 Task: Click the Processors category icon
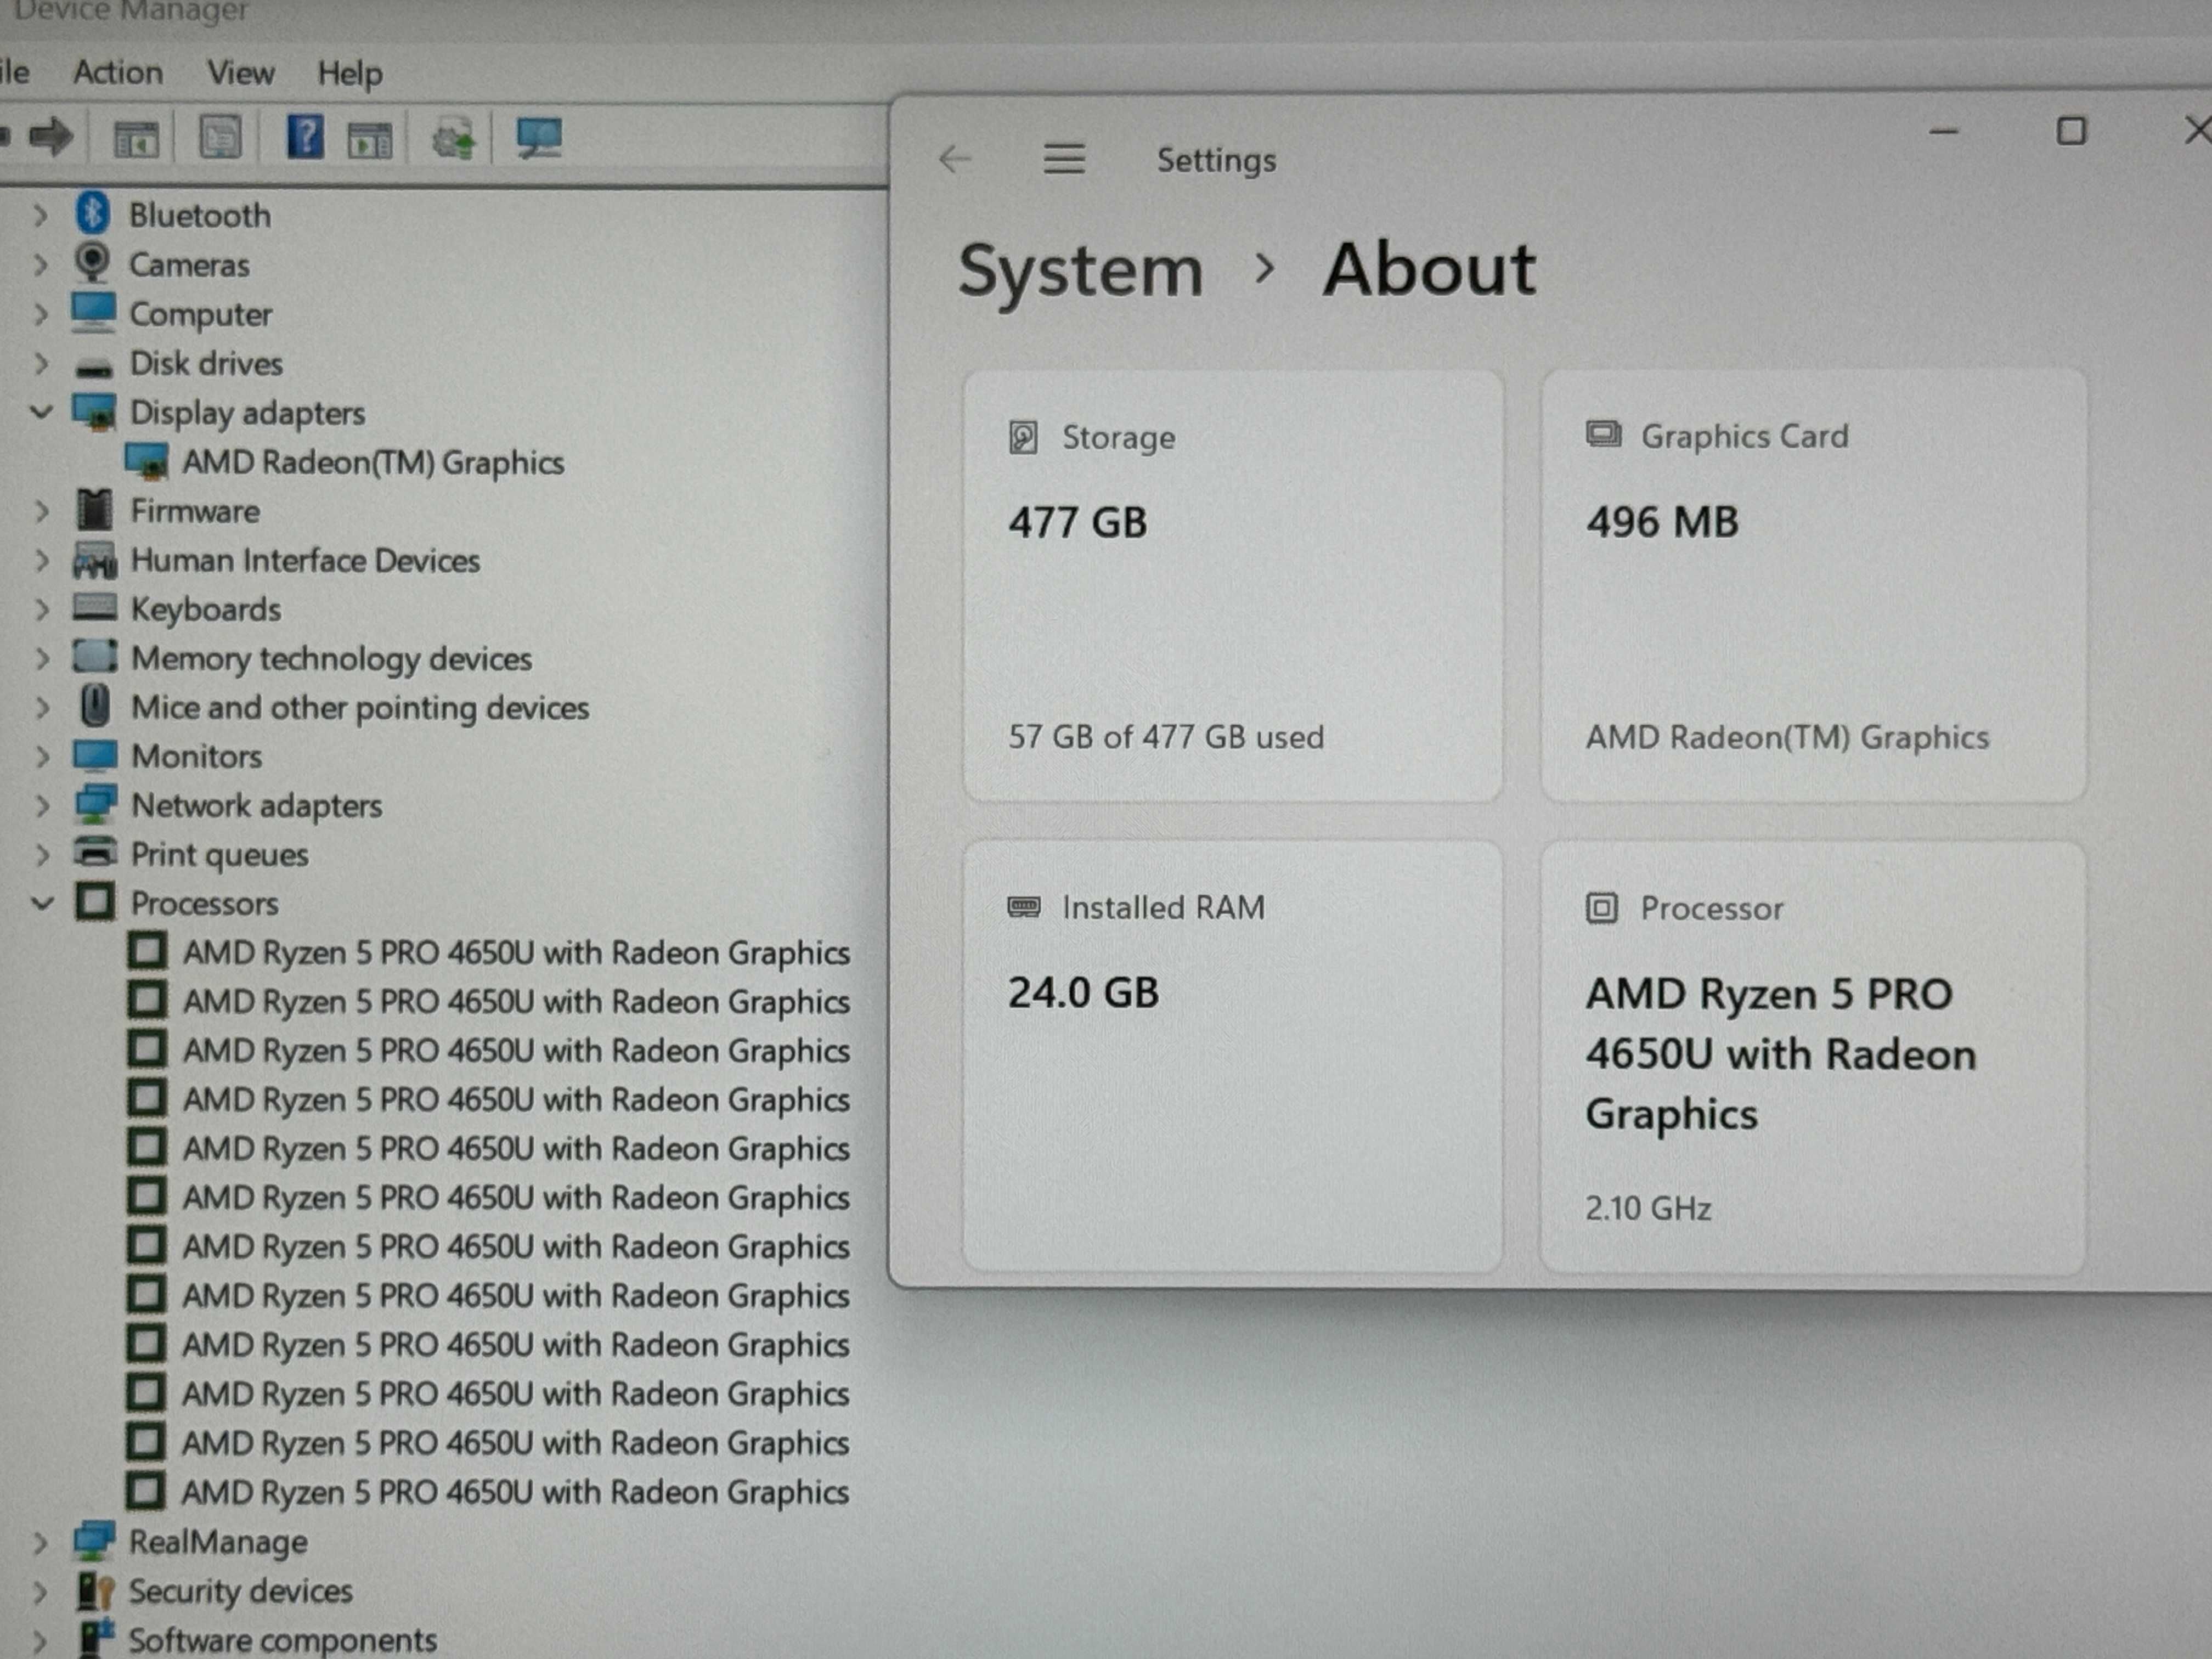95,902
